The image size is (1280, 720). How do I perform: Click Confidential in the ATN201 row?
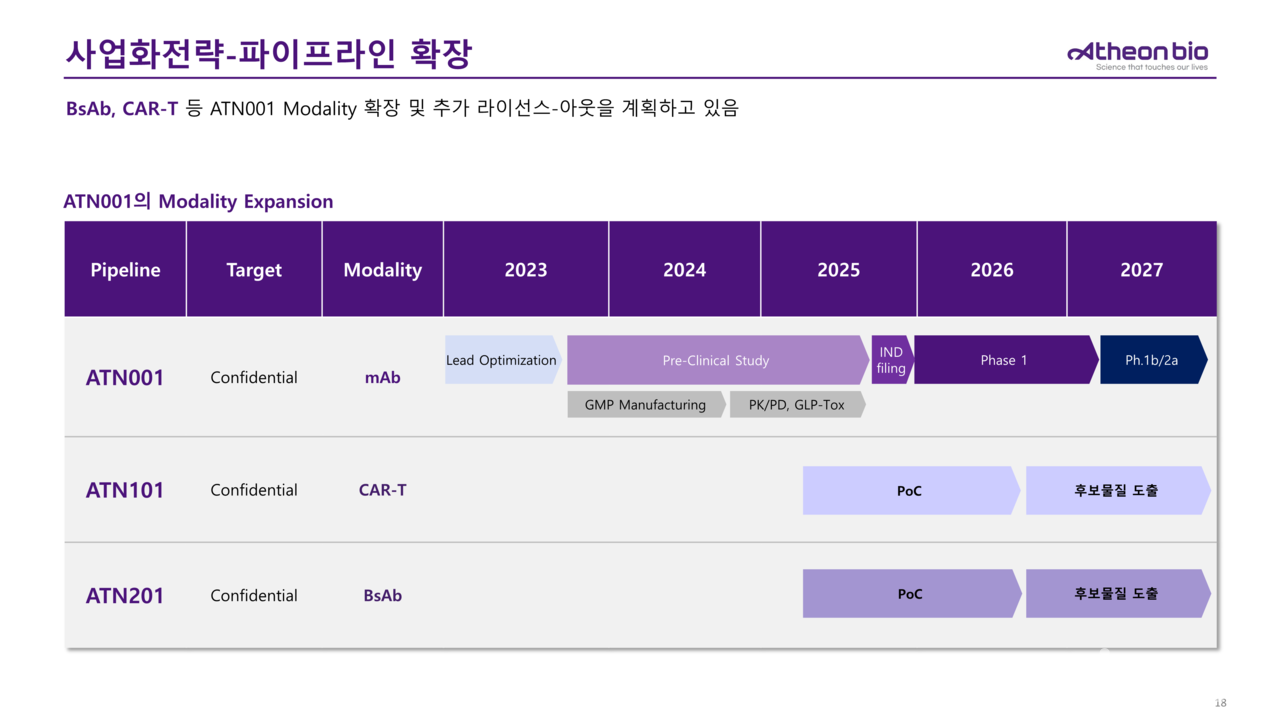click(x=253, y=595)
